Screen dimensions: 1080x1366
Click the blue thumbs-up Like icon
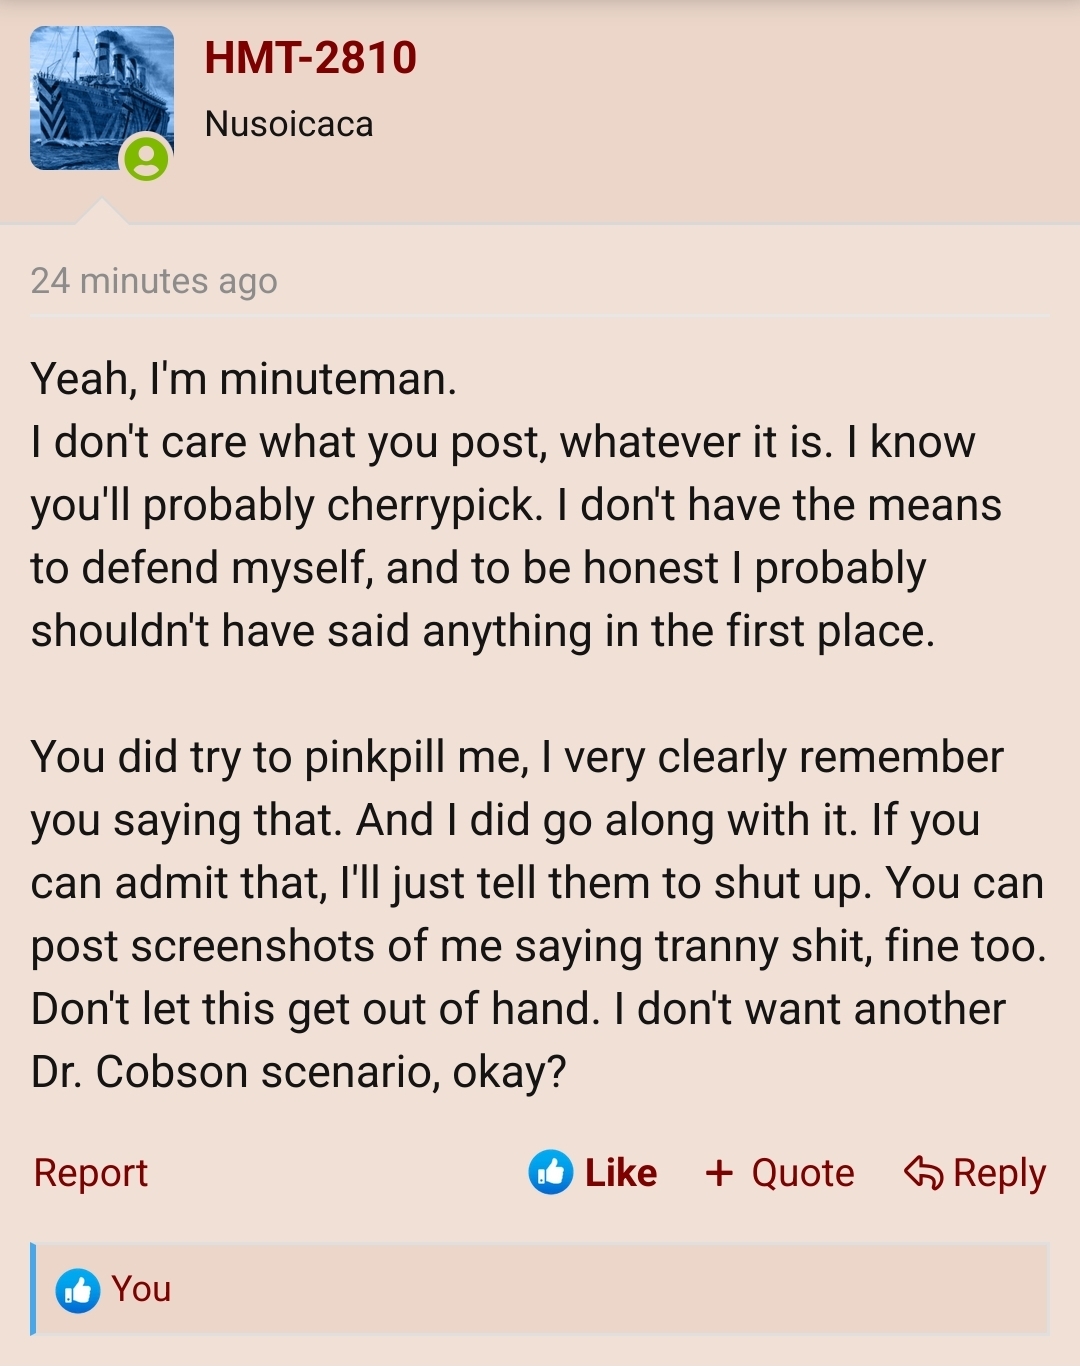click(551, 1172)
